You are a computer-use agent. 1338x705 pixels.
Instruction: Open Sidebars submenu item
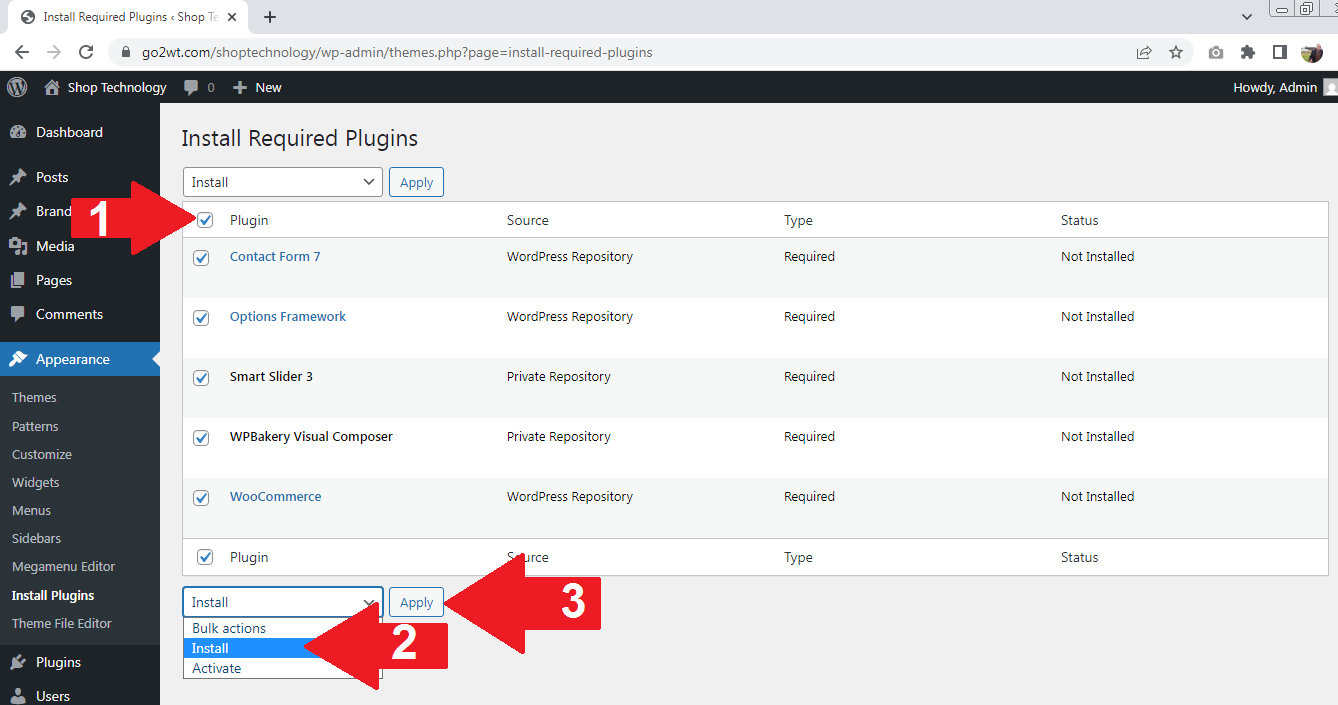(x=36, y=538)
